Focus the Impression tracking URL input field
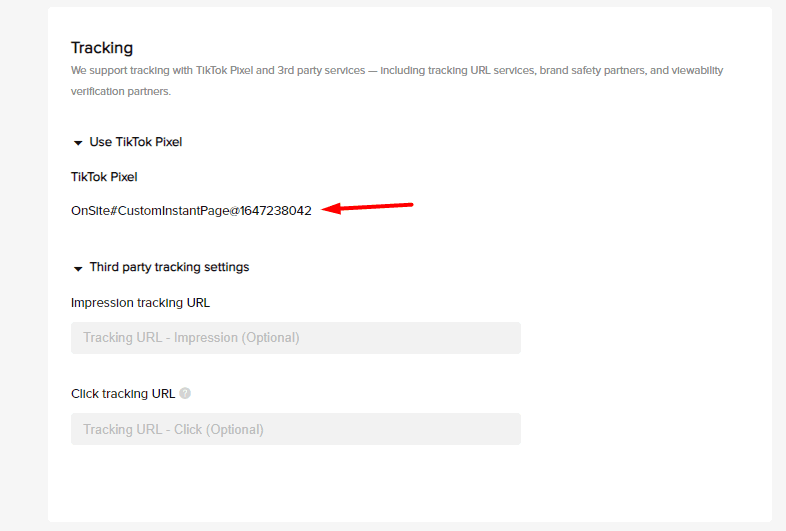 pos(295,338)
